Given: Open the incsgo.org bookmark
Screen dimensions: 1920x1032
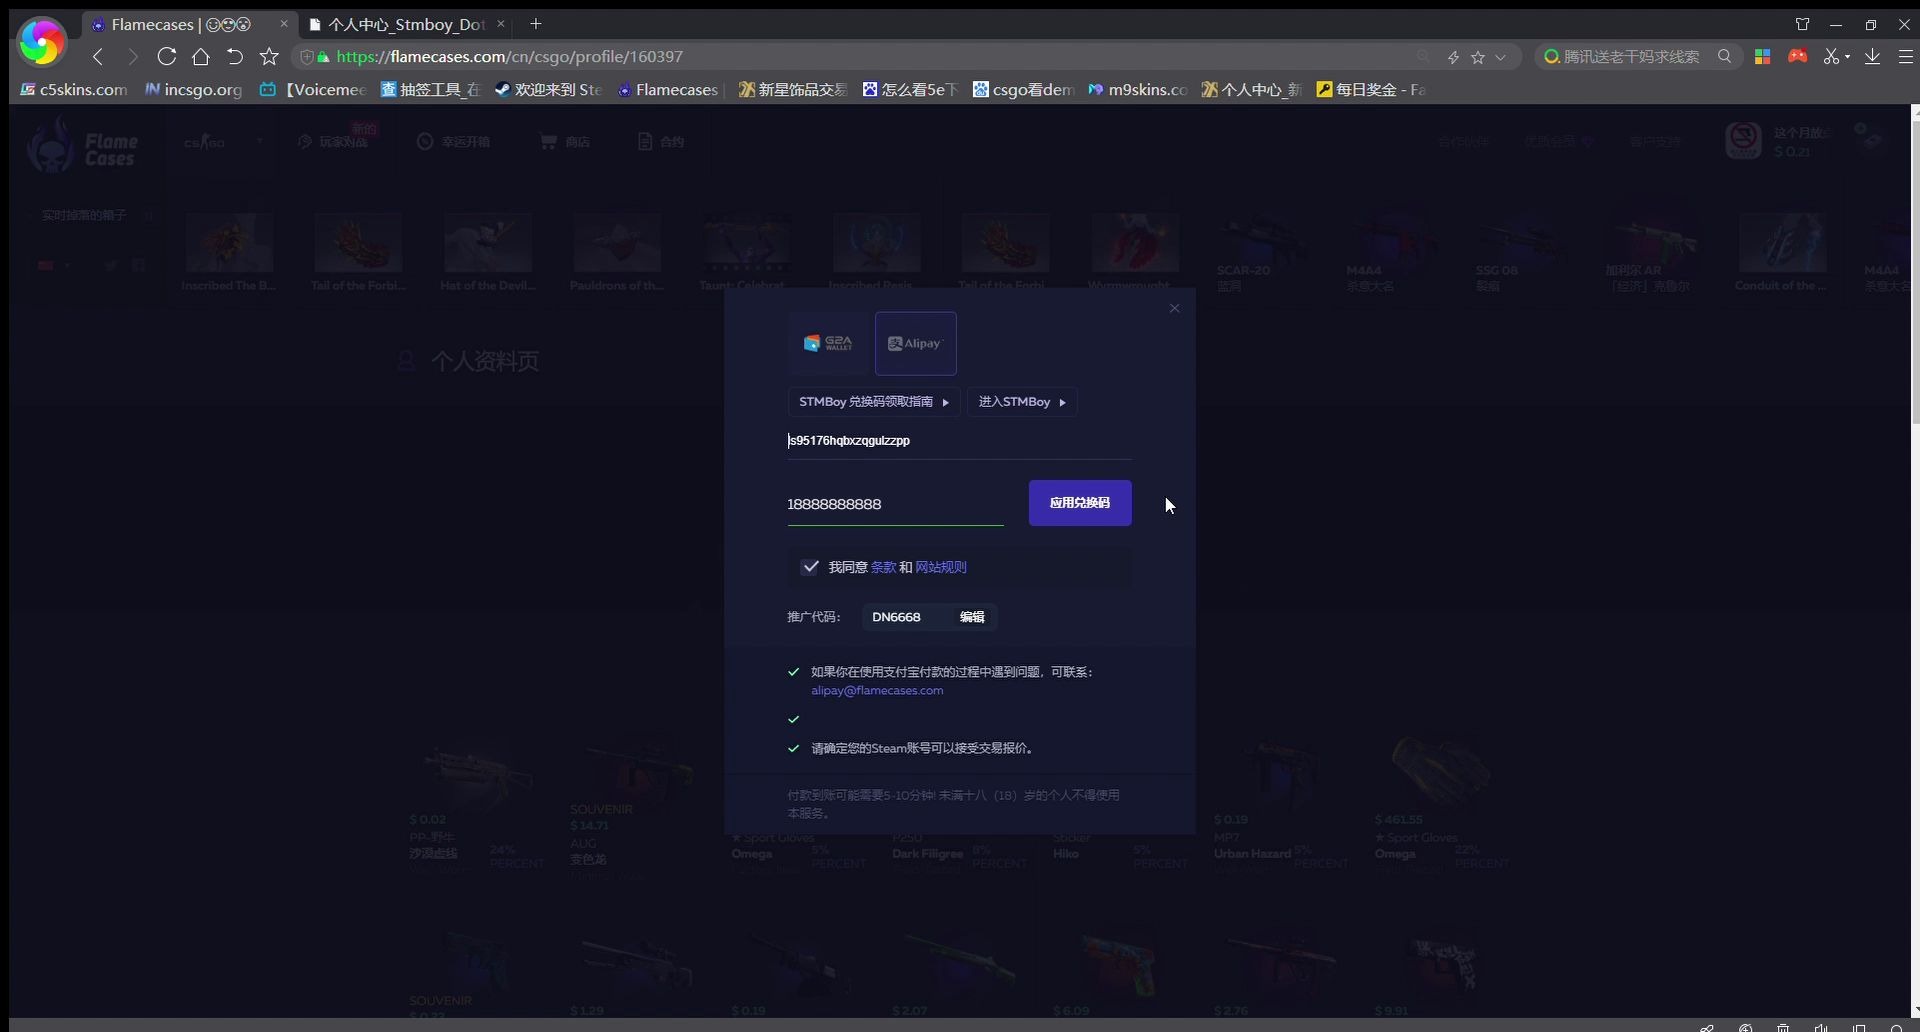Looking at the screenshot, I should coord(194,90).
